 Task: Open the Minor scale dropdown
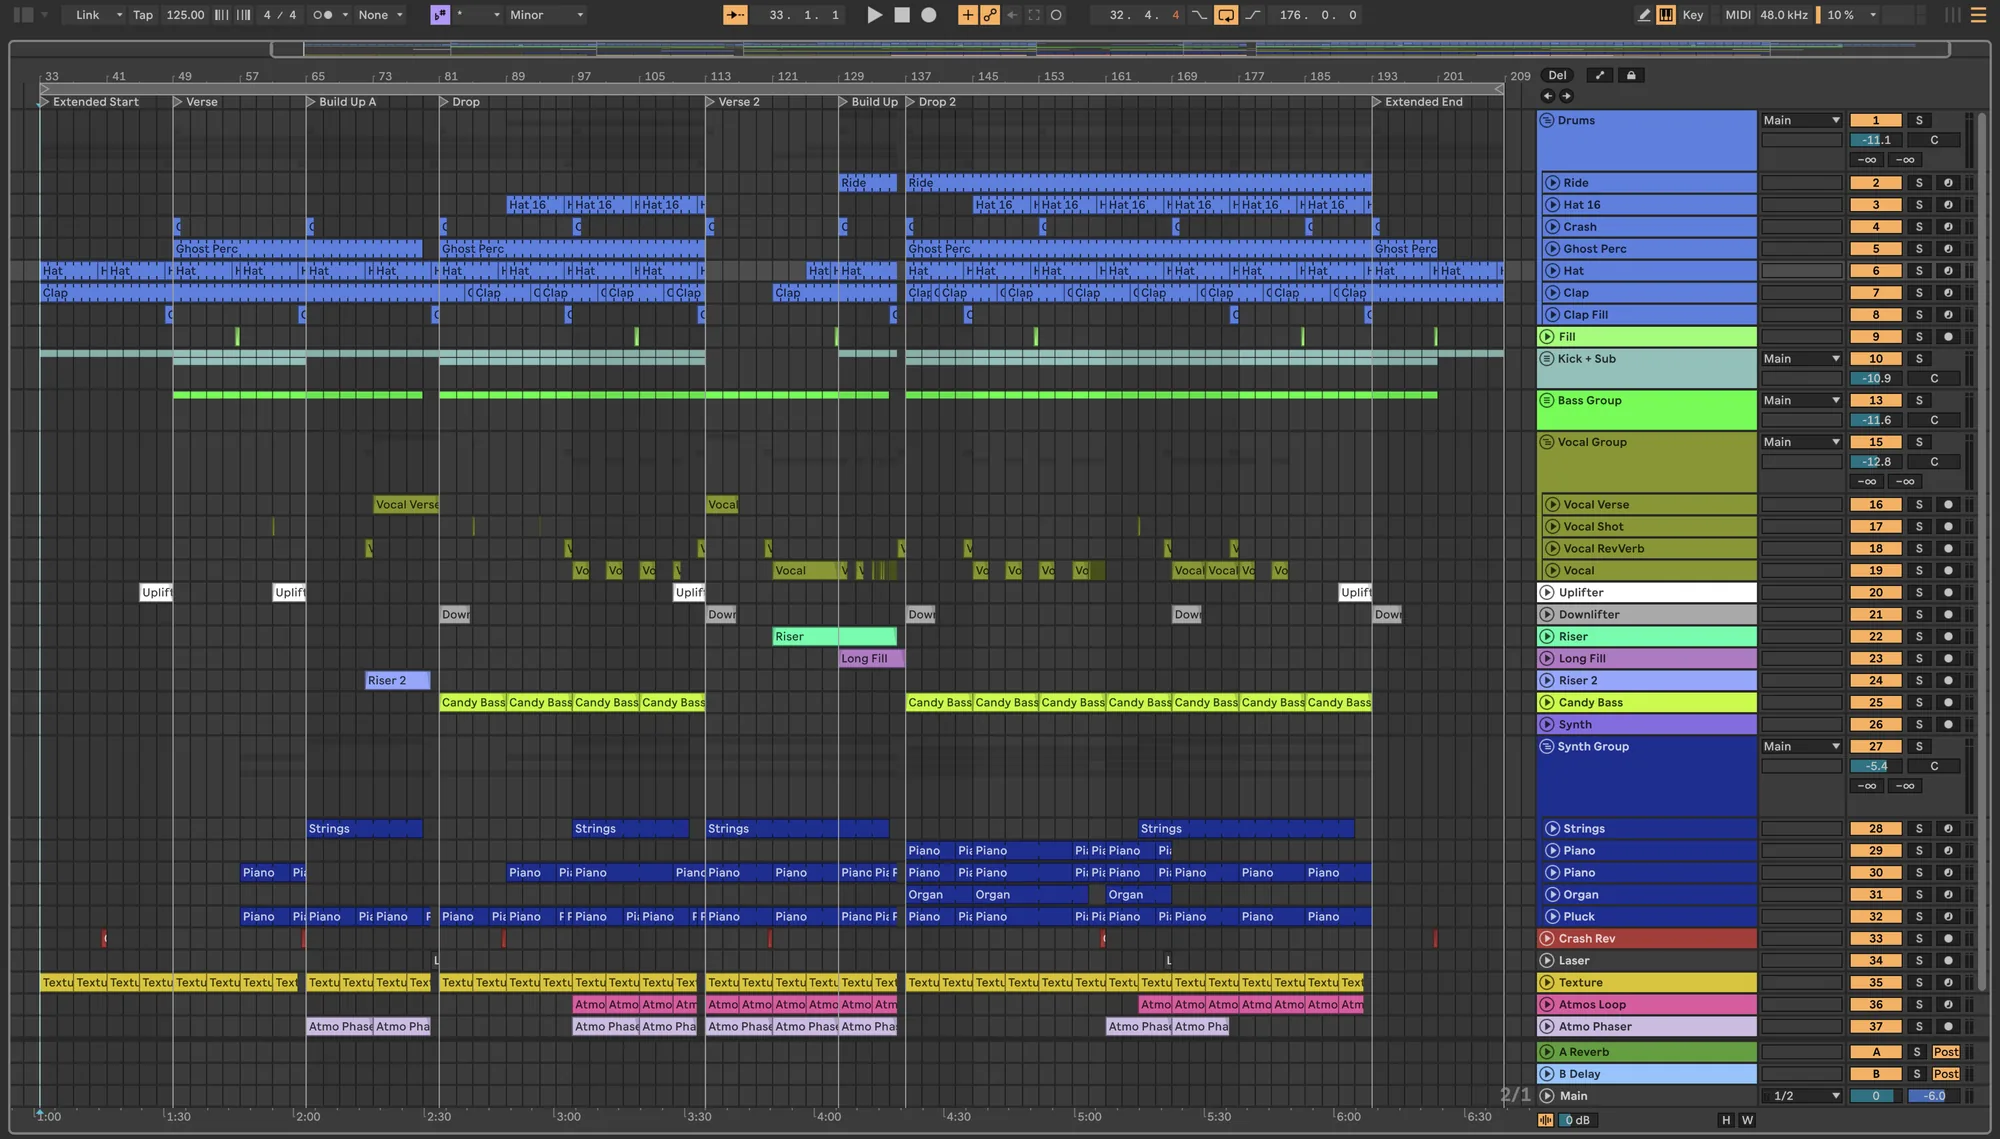[x=546, y=15]
